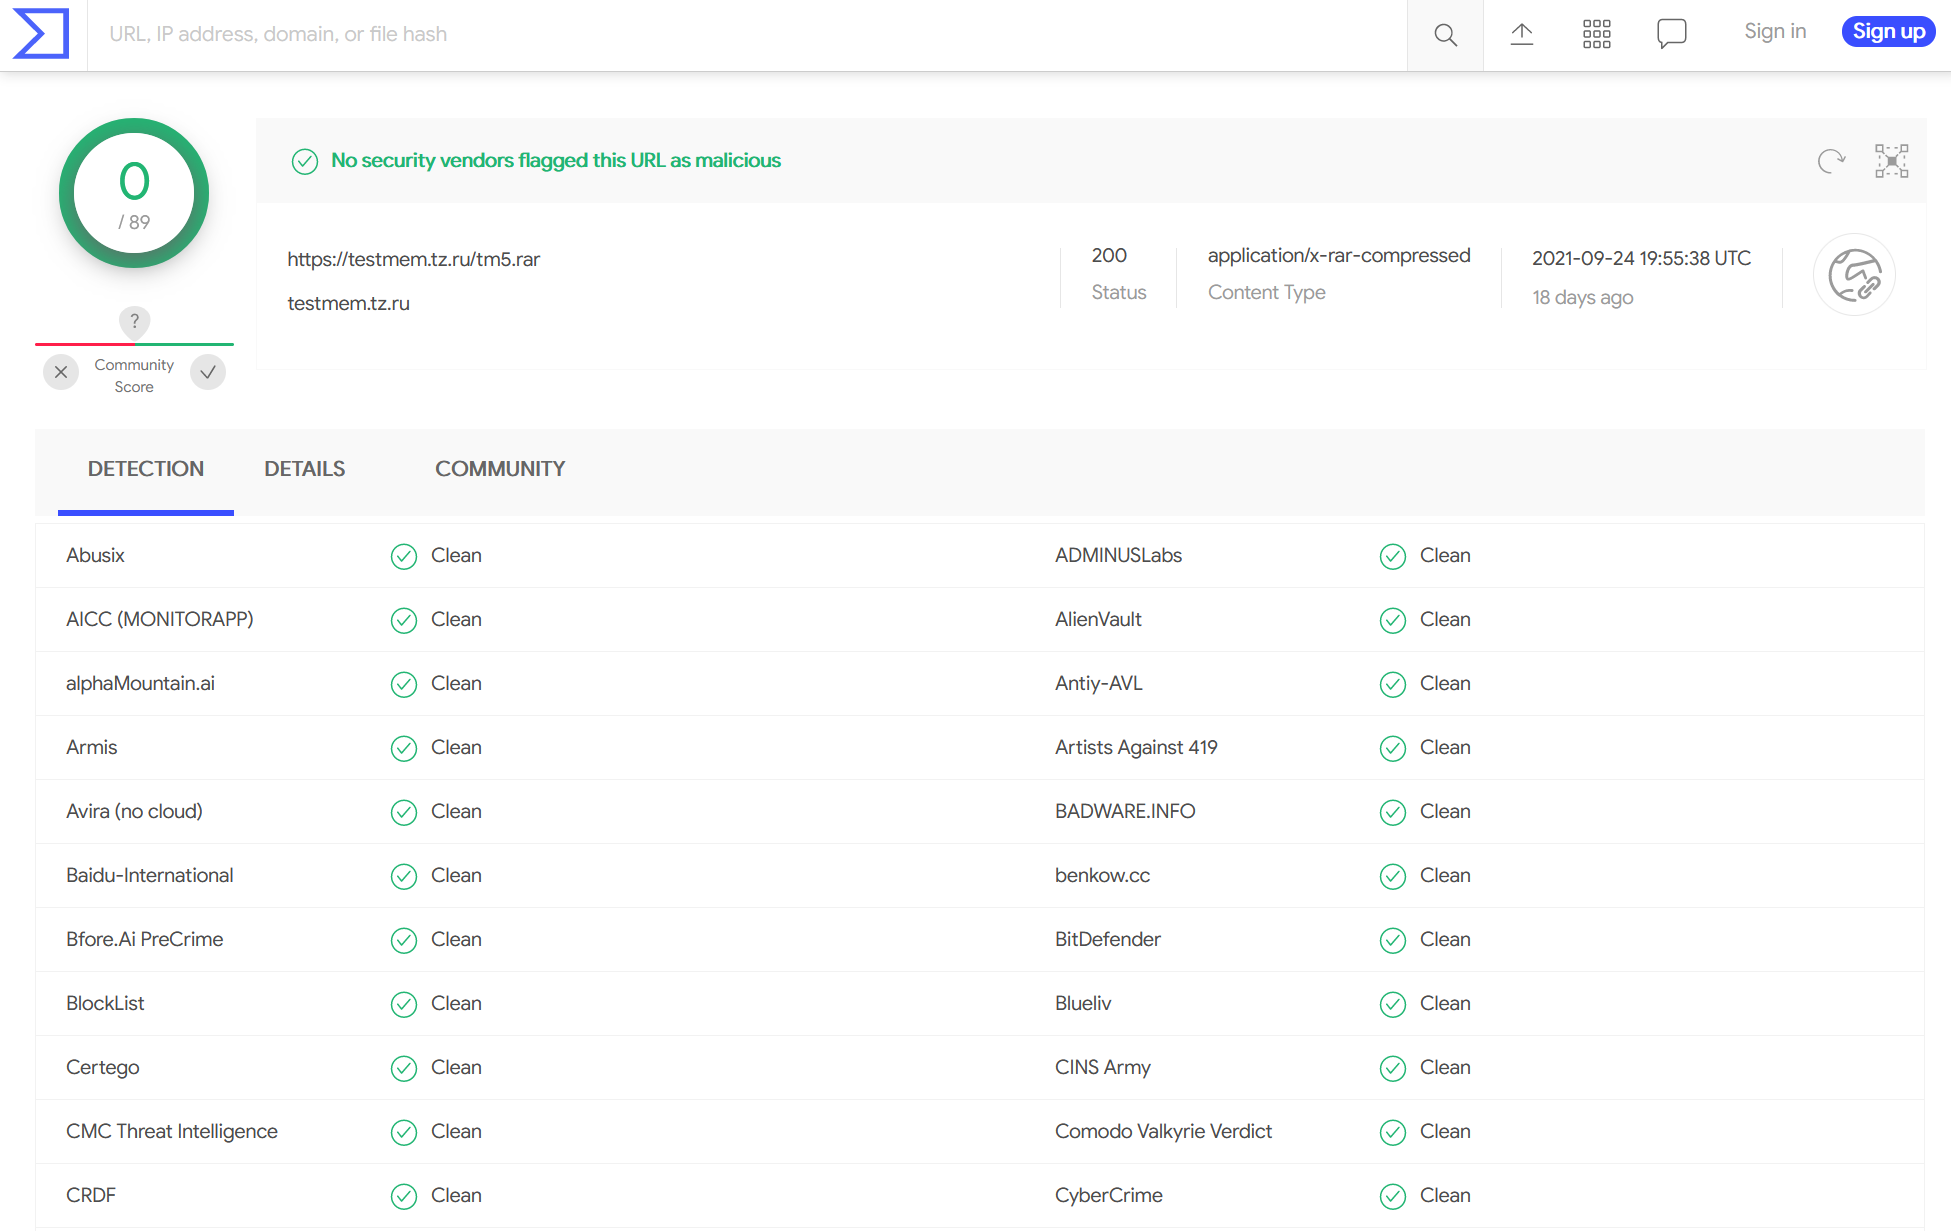
Task: Switch to the DETAILS tab
Action: point(305,469)
